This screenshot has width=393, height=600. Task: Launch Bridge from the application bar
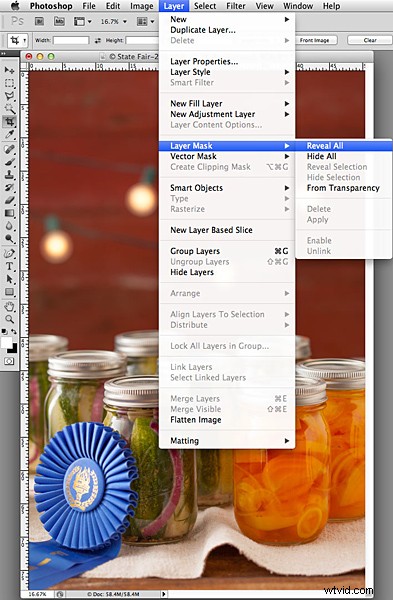click(39, 21)
